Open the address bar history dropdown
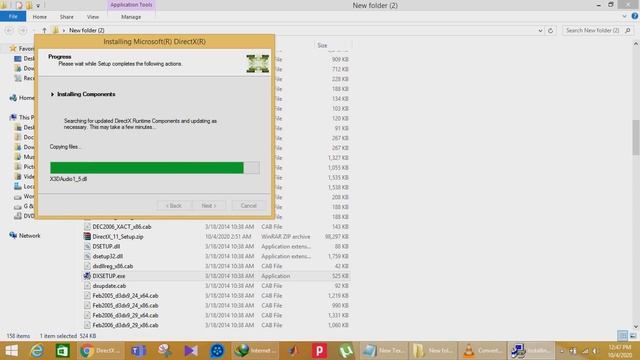Image resolution: width=640 pixels, height=360 pixels. (540, 30)
